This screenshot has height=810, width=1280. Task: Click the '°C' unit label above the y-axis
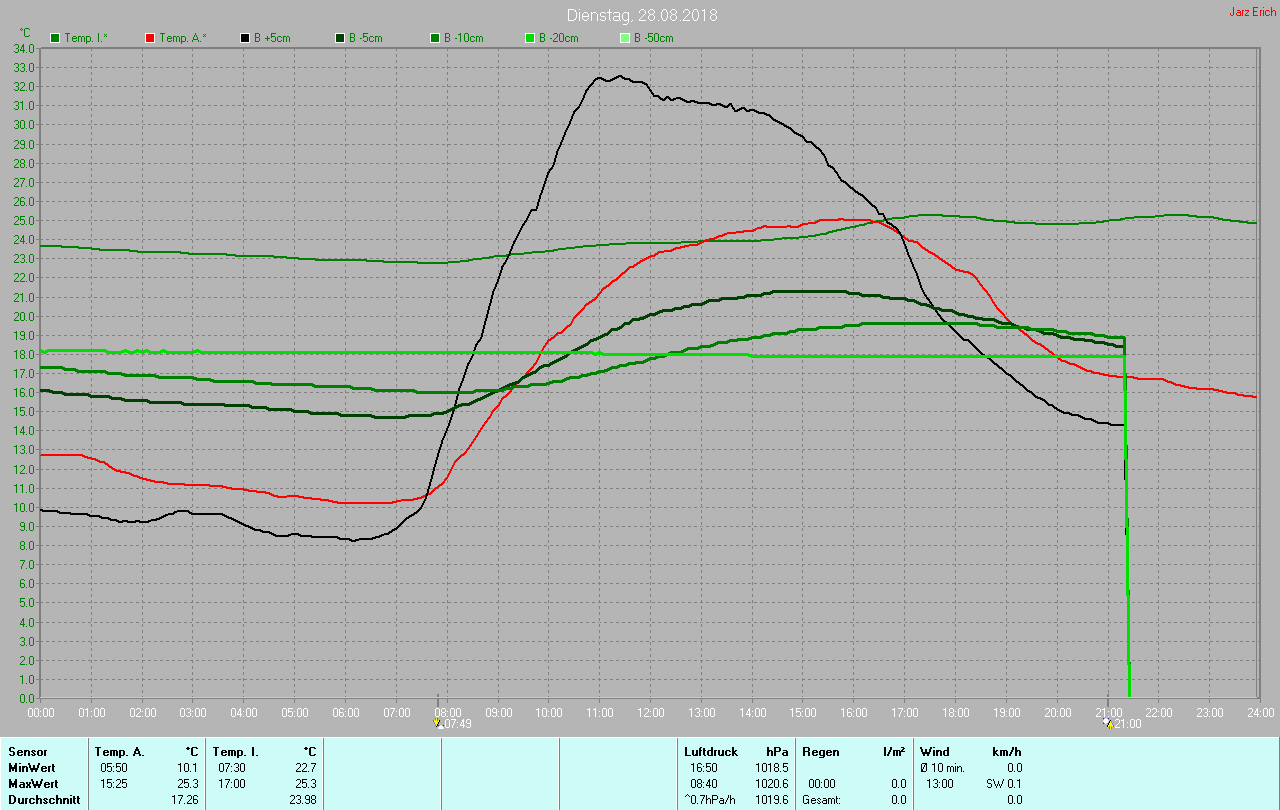[25, 34]
